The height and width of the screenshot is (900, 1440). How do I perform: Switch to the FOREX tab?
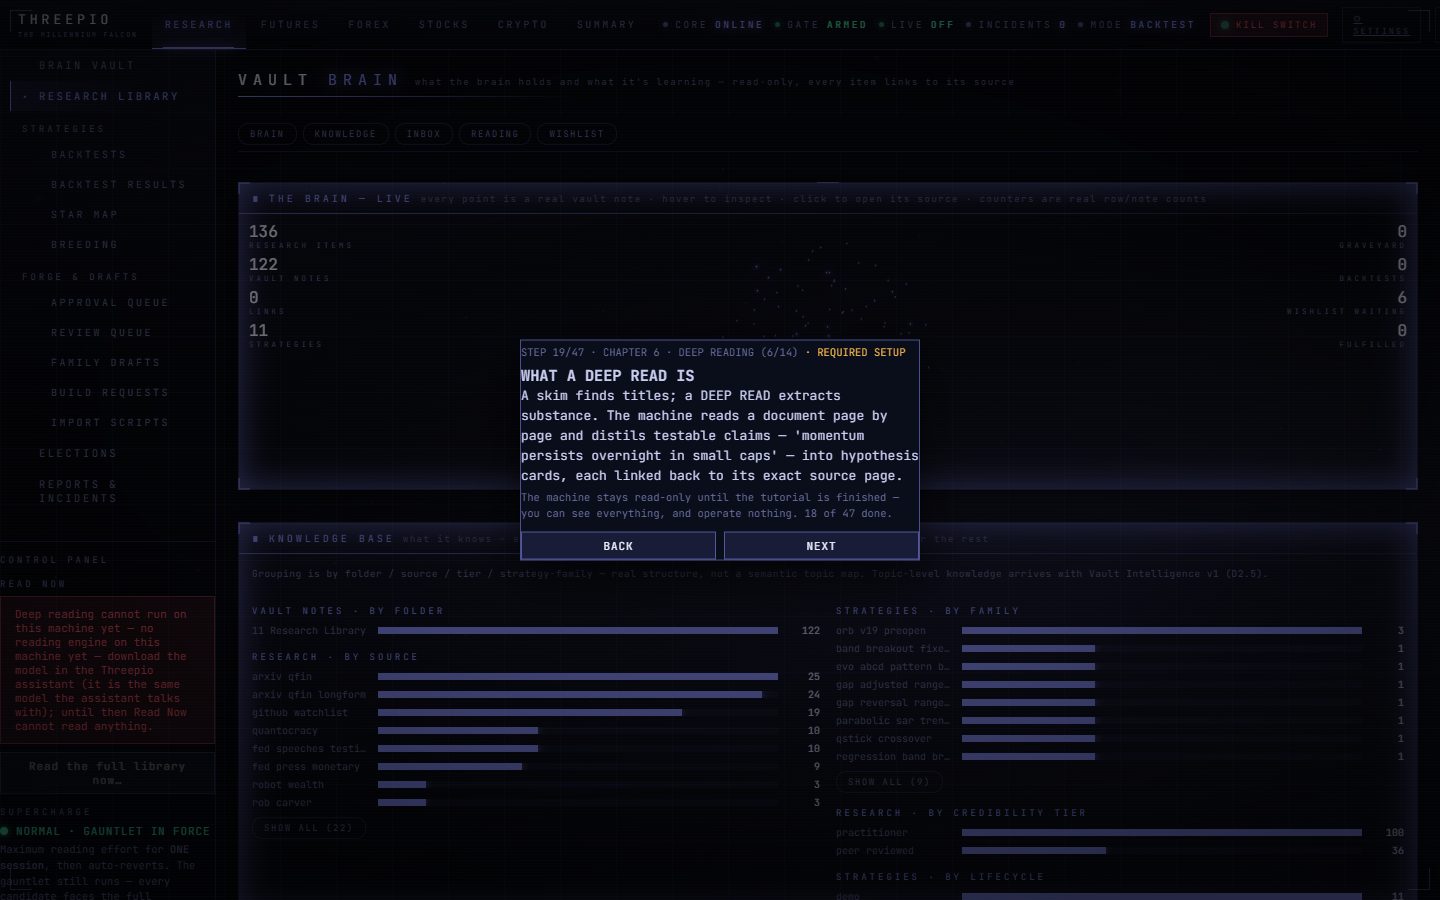(x=369, y=25)
